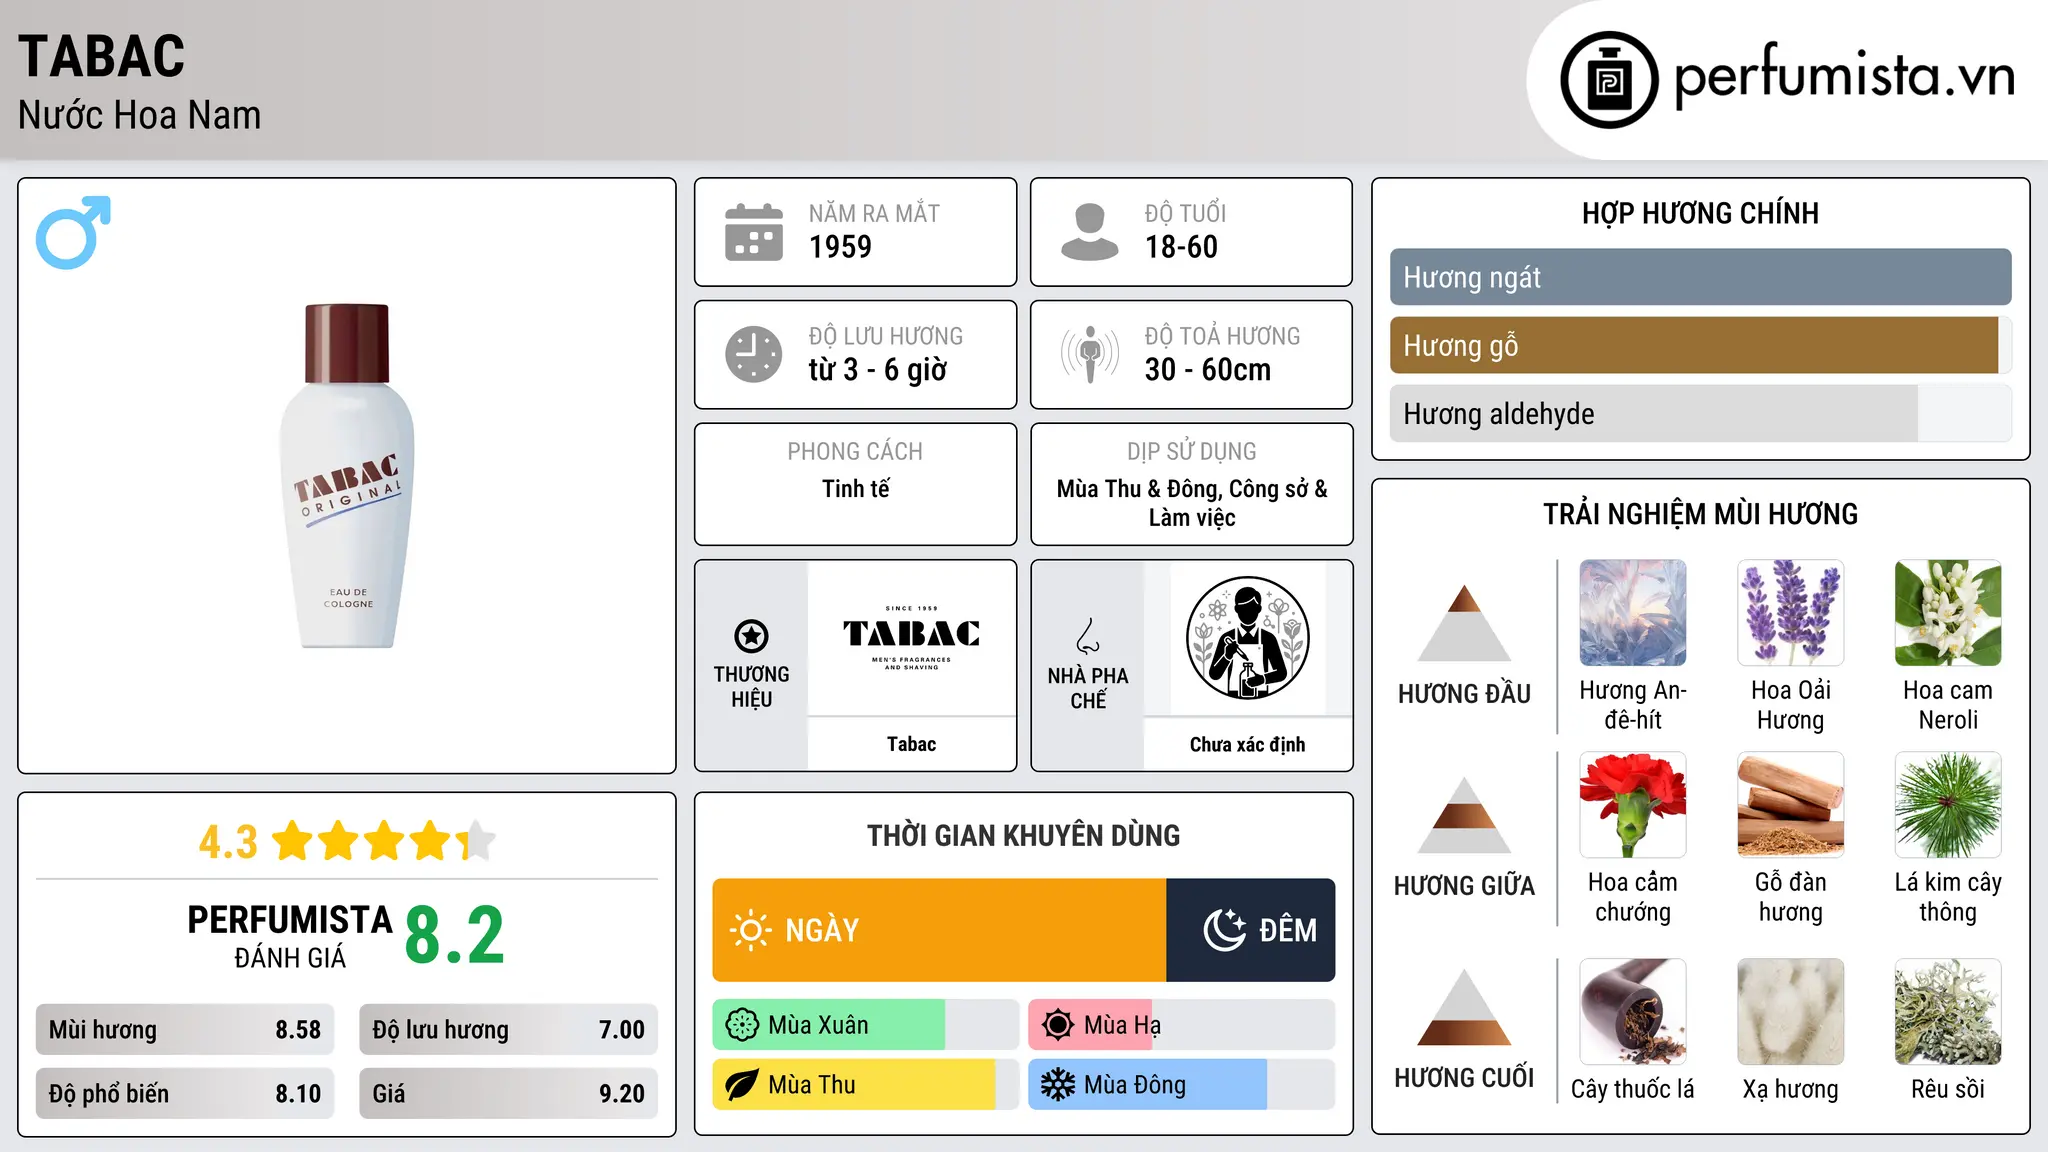Click the Hương gỗ accord bar

coord(1701,345)
